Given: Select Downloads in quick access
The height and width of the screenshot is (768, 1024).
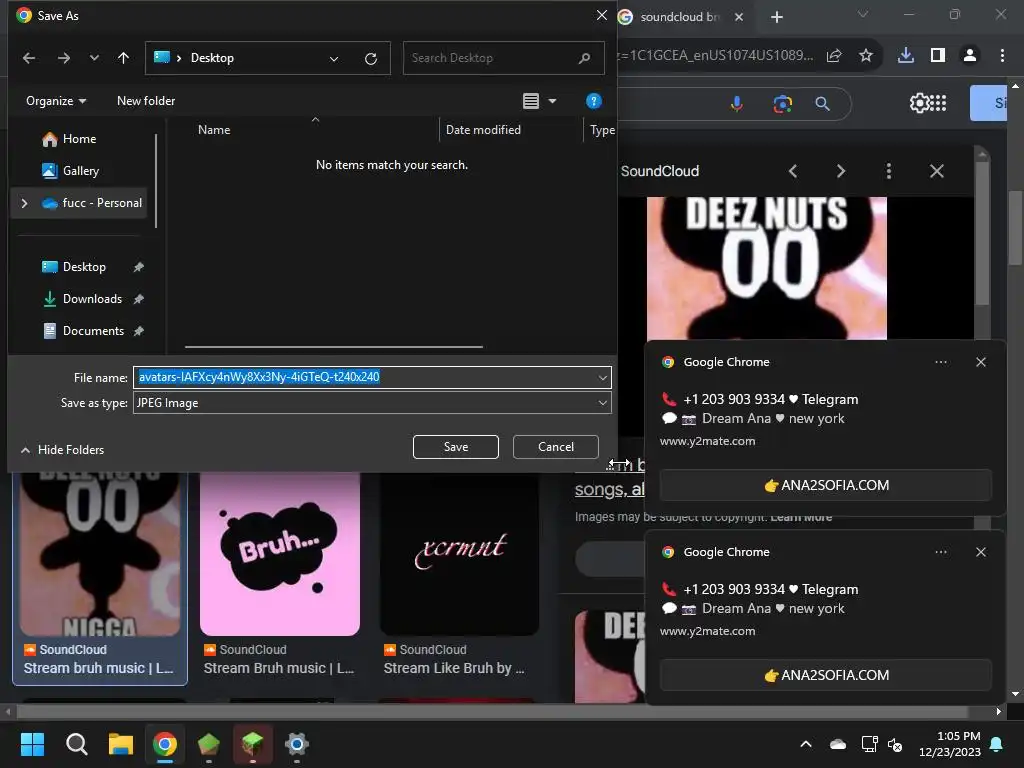Looking at the screenshot, I should click(91, 299).
